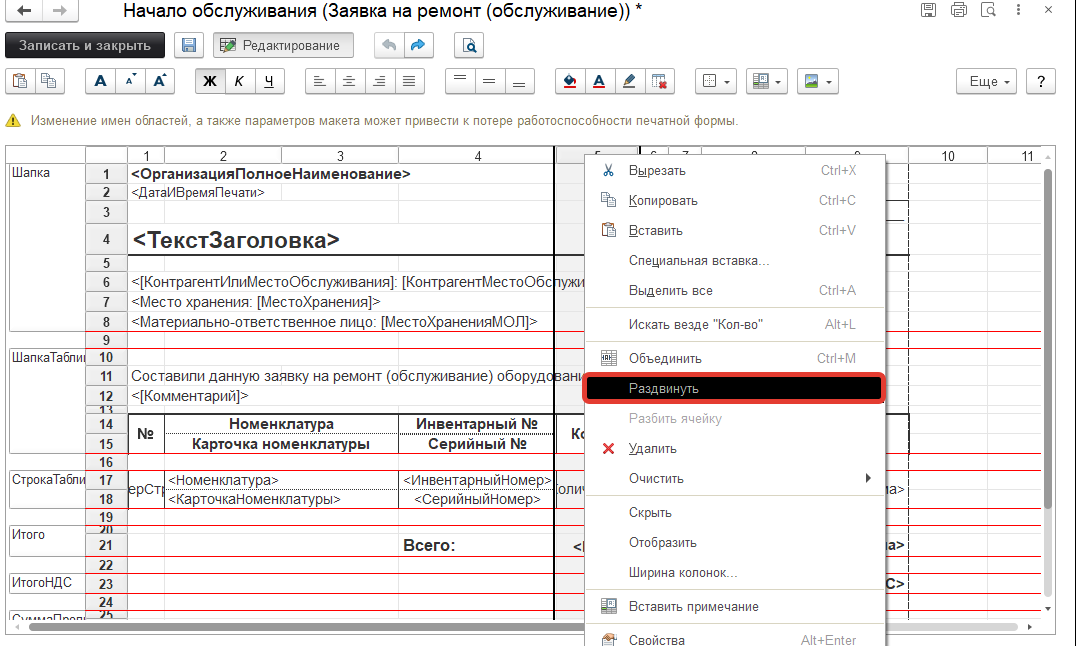Open print preview with magnifier icon
Screen dimensions: 1076x646
468,45
